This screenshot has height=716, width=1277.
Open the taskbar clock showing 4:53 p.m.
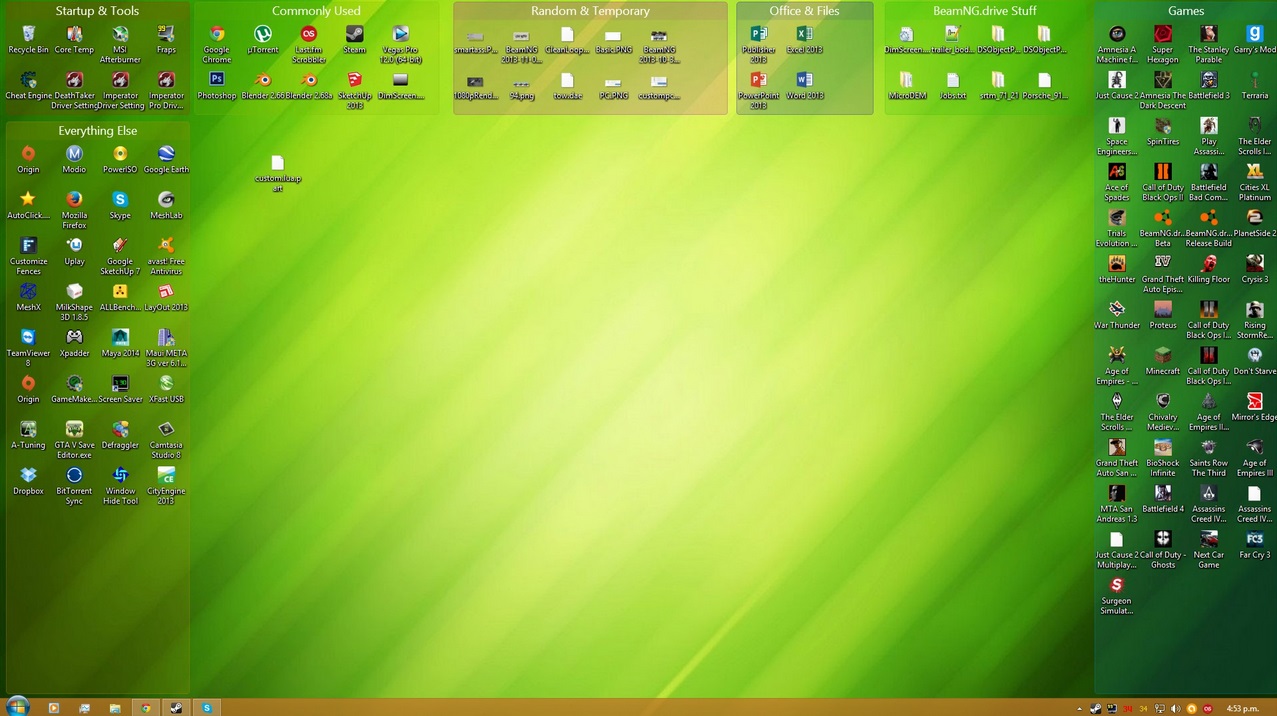click(x=1242, y=709)
